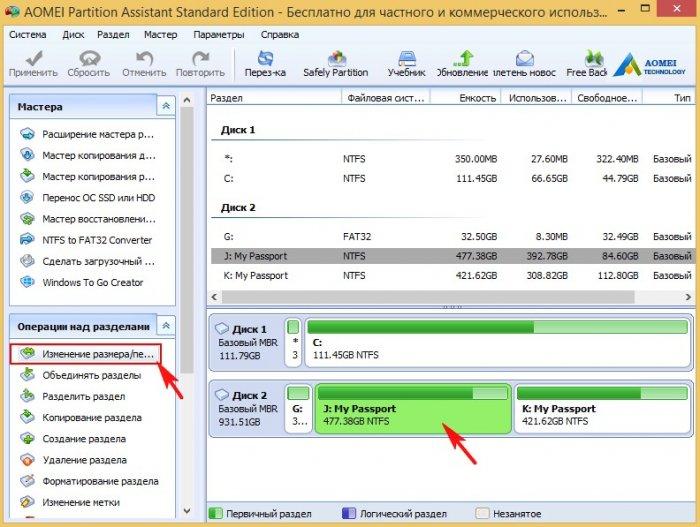Click the Применить (Apply) toolbar icon

coord(33,64)
